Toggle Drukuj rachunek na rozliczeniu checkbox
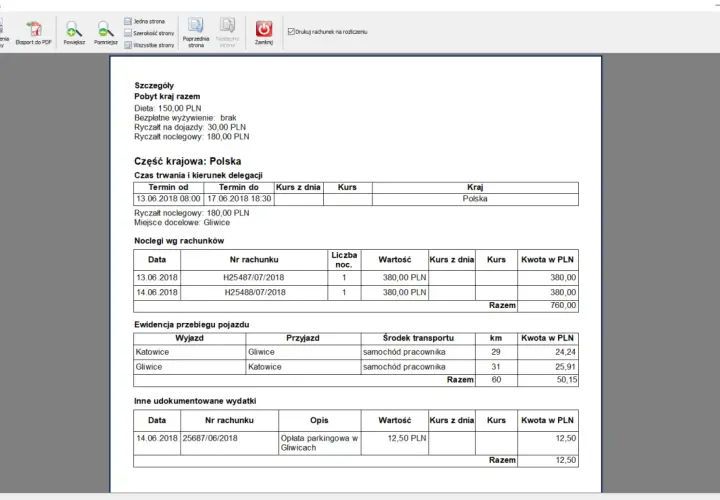 pos(291,32)
